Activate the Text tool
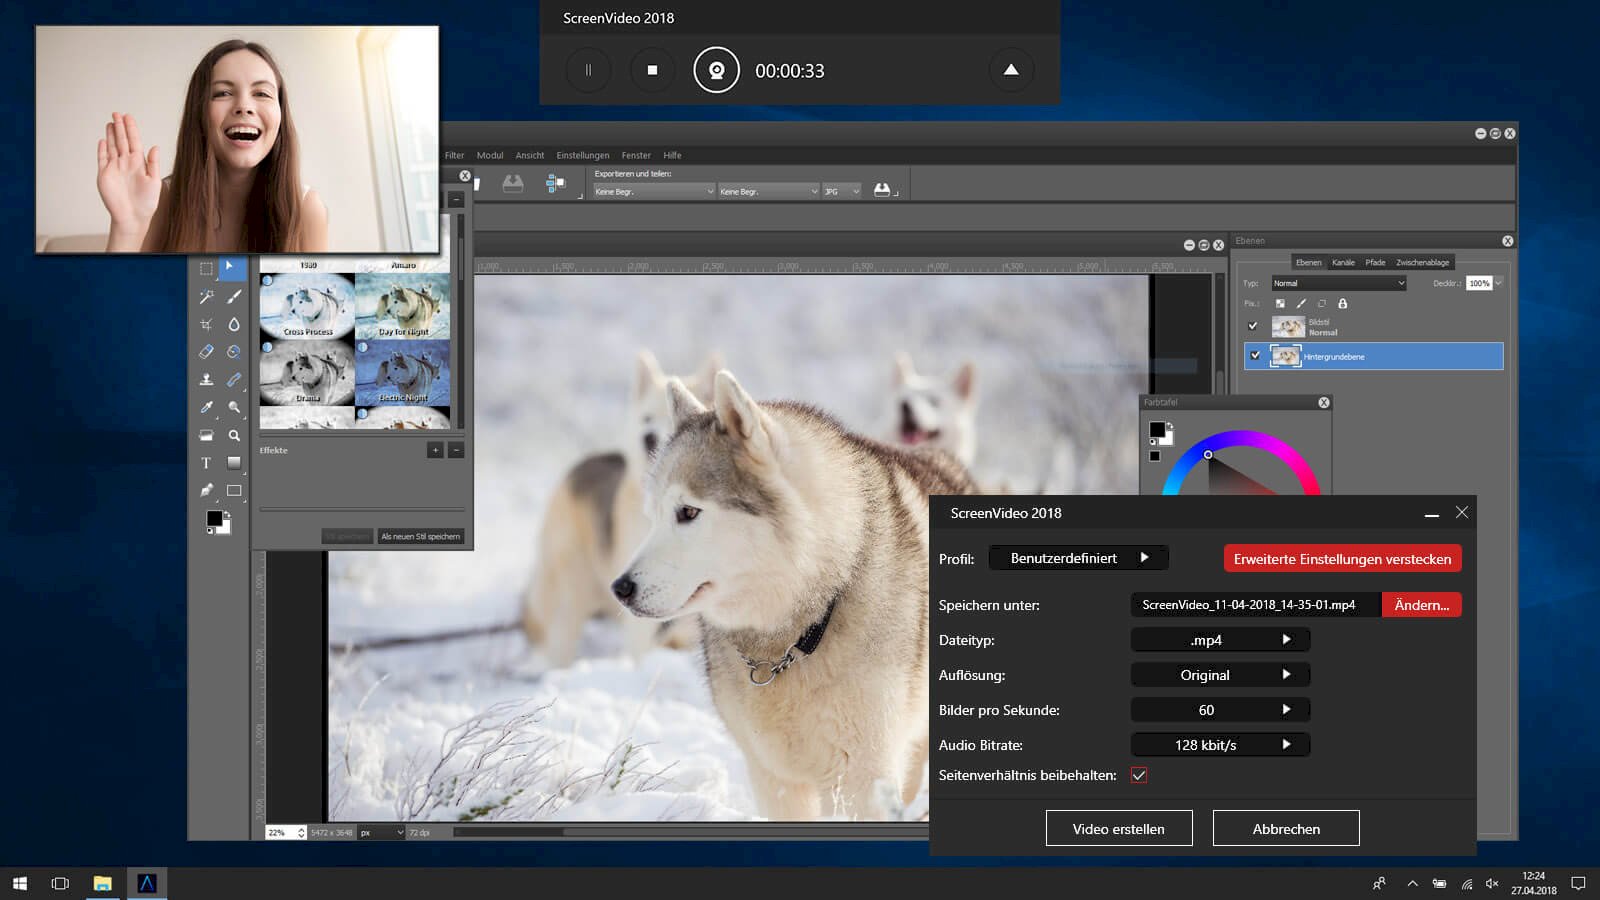1600x900 pixels. (x=206, y=463)
